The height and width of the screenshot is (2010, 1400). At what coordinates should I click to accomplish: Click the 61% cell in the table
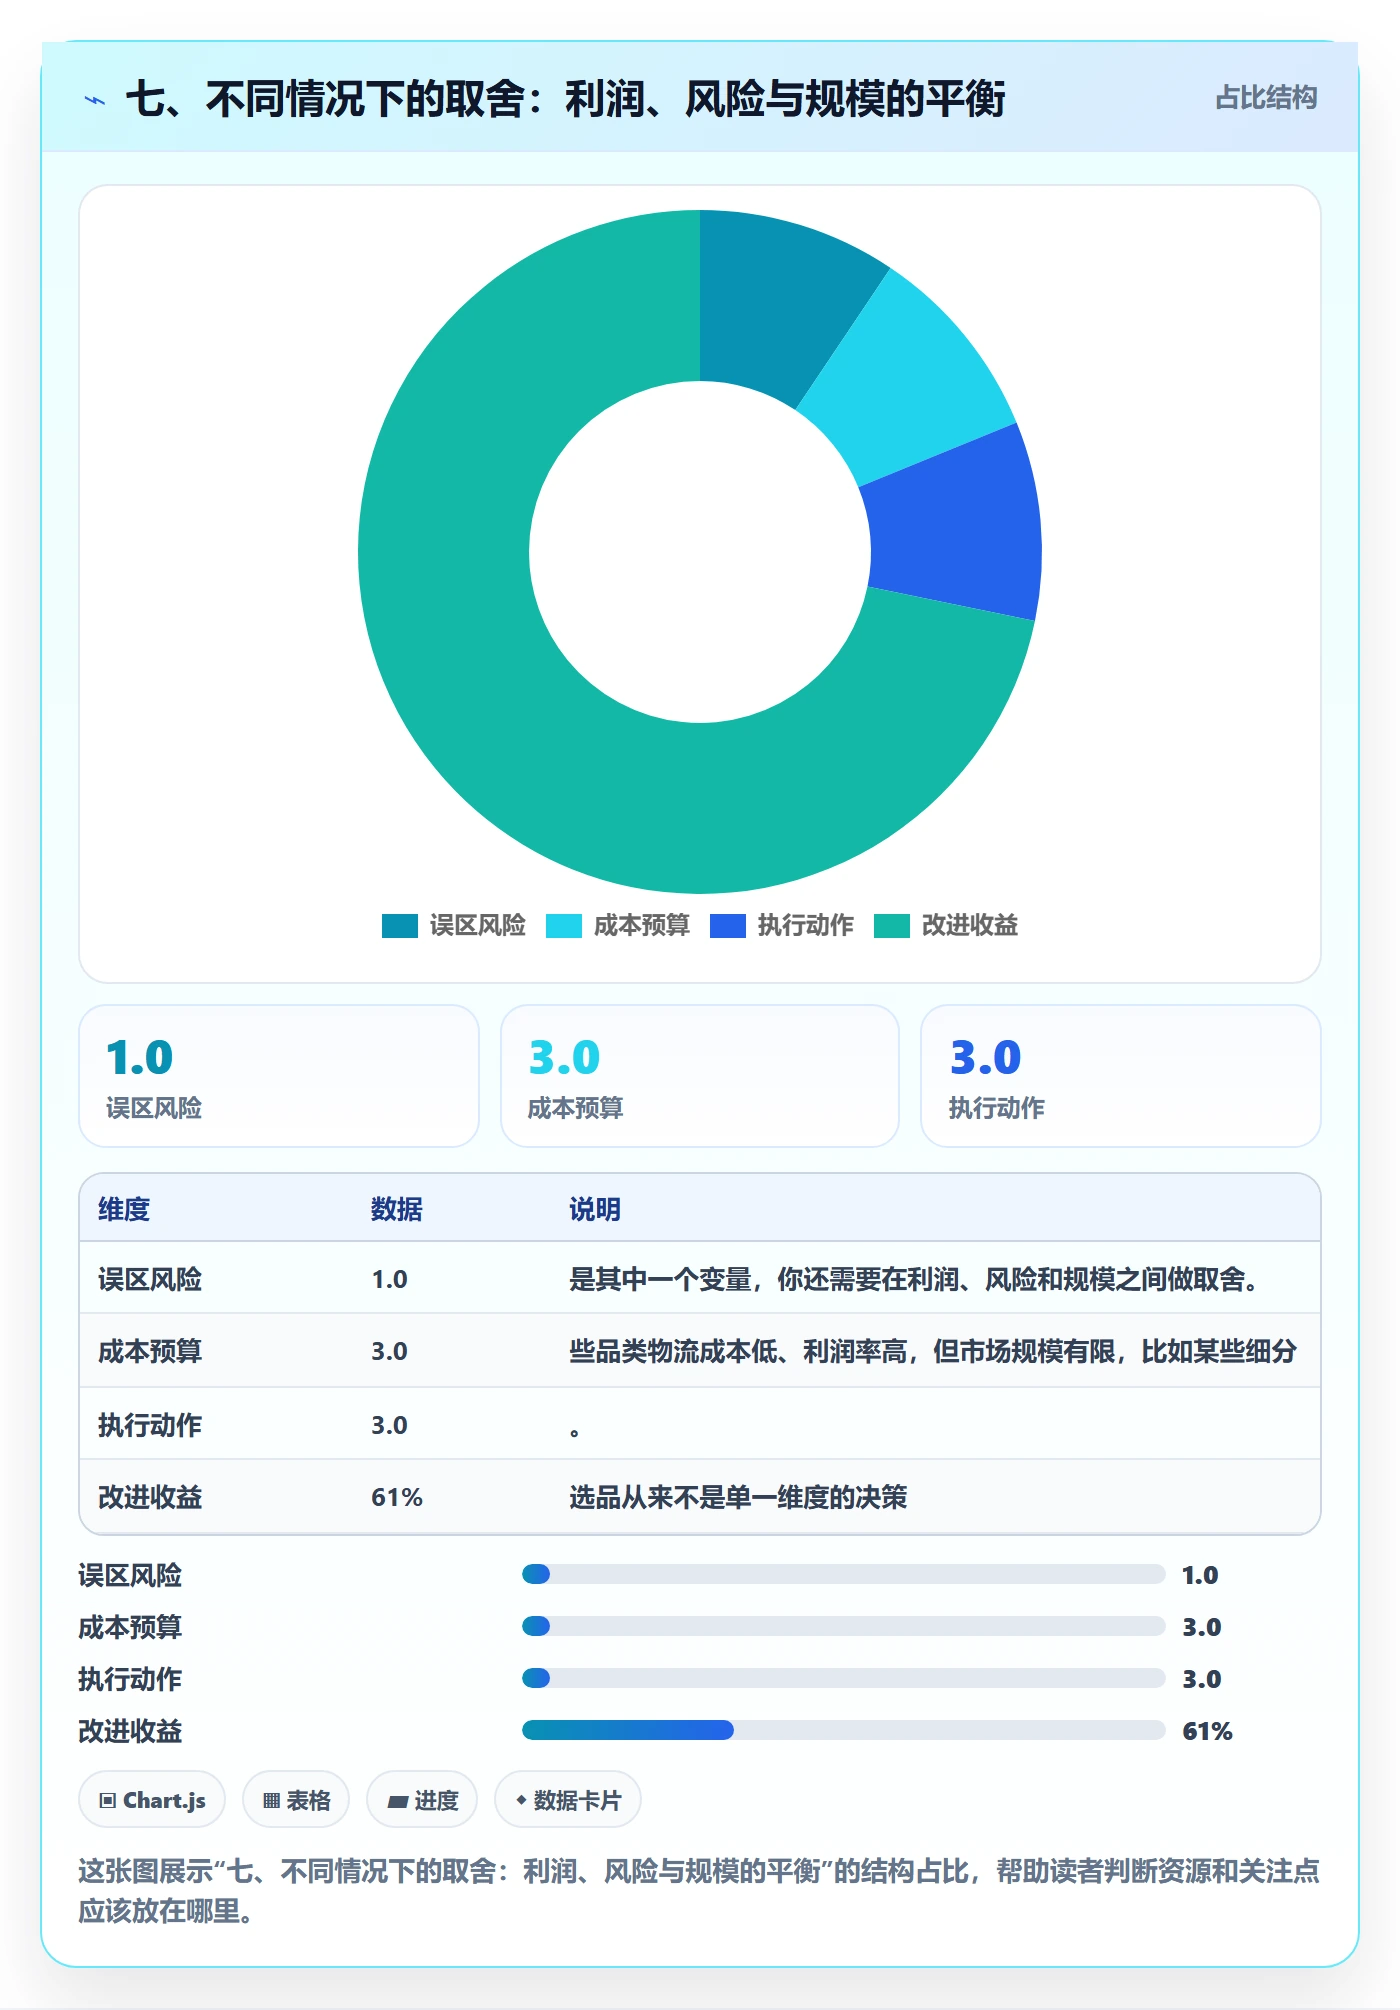(397, 1497)
